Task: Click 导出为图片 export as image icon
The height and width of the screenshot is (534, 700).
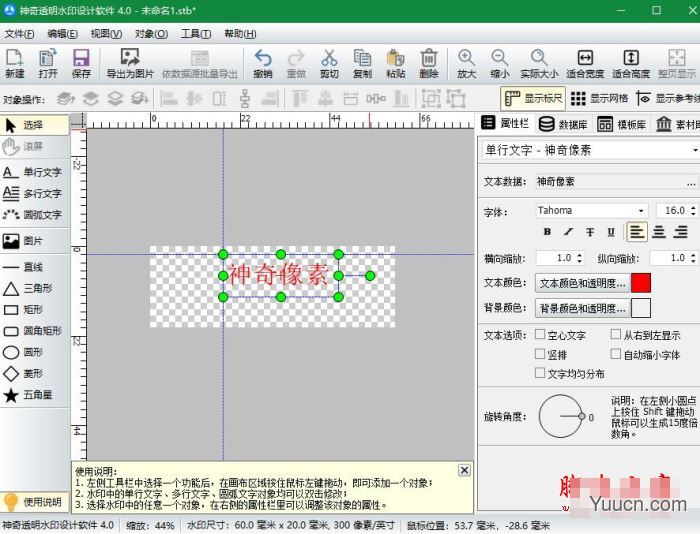Action: [129, 64]
